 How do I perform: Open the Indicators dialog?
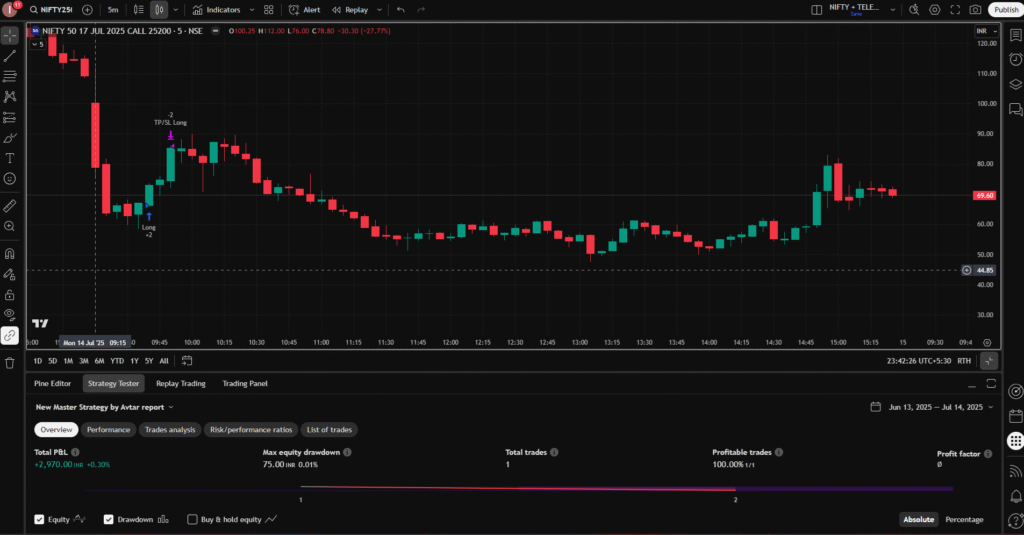point(217,10)
